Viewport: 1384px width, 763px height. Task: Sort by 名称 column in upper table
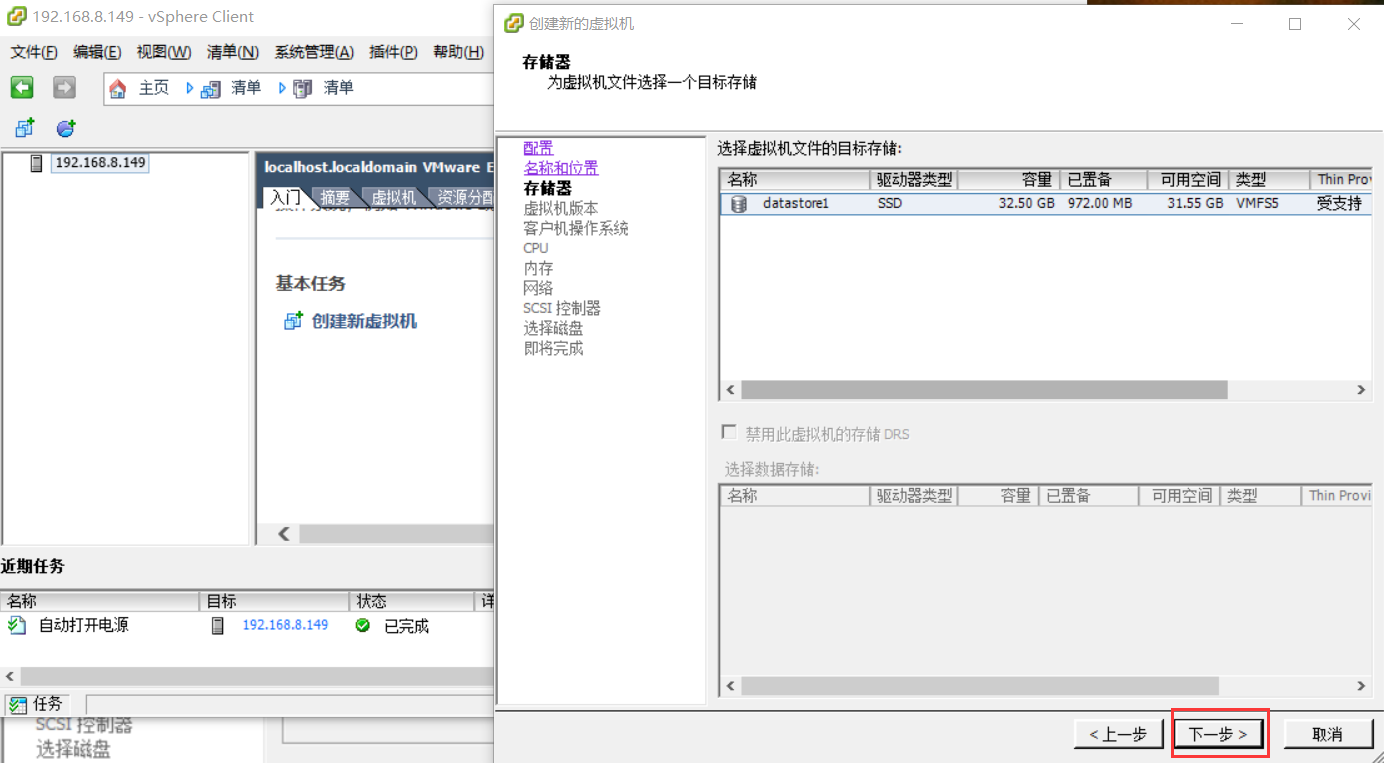click(795, 180)
